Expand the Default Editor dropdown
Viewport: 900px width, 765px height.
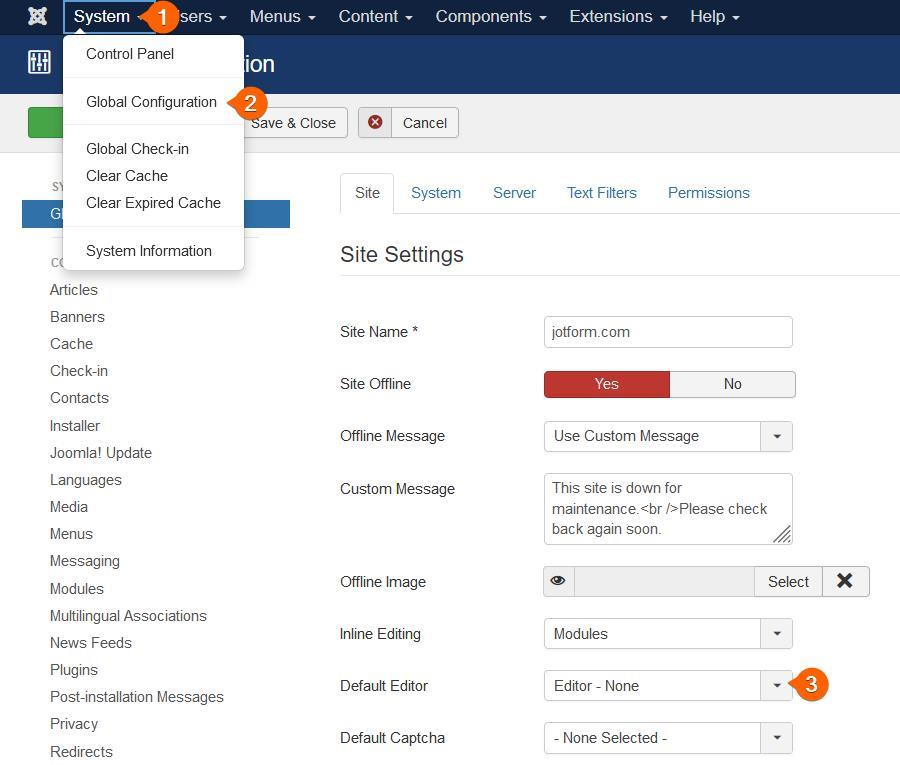click(x=777, y=686)
